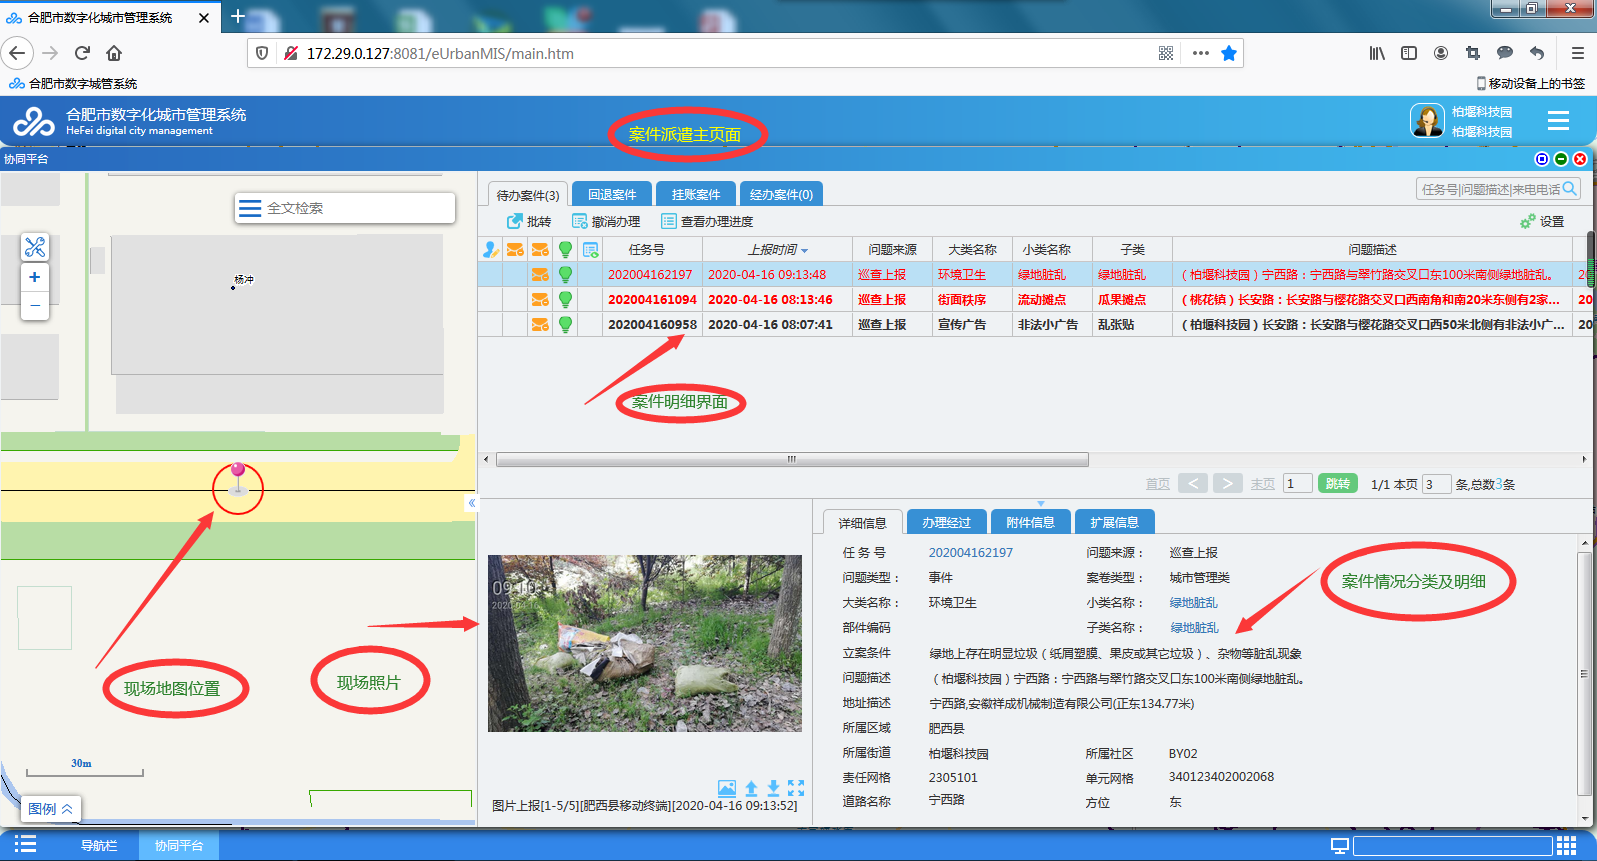Open fullscreen view of the site photo
Viewport: 1597px width, 861px height.
click(796, 788)
